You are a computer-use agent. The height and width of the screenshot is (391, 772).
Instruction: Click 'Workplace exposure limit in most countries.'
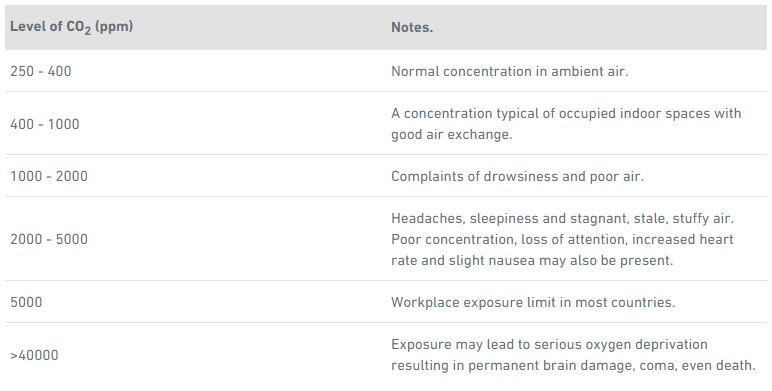pyautogui.click(x=533, y=302)
